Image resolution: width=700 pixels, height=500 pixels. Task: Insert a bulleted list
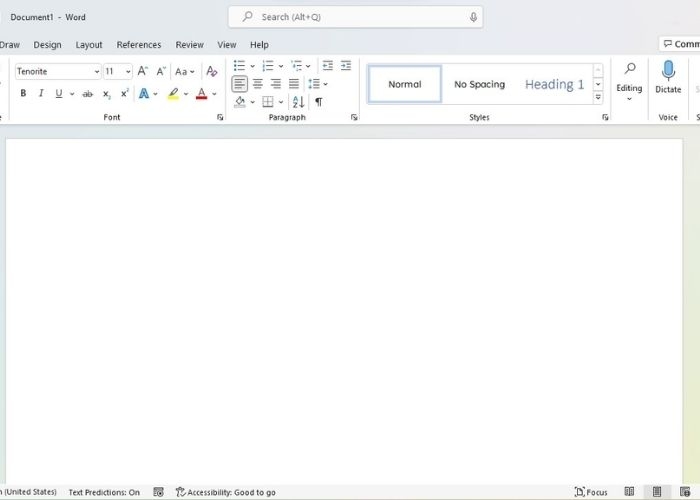pyautogui.click(x=240, y=66)
